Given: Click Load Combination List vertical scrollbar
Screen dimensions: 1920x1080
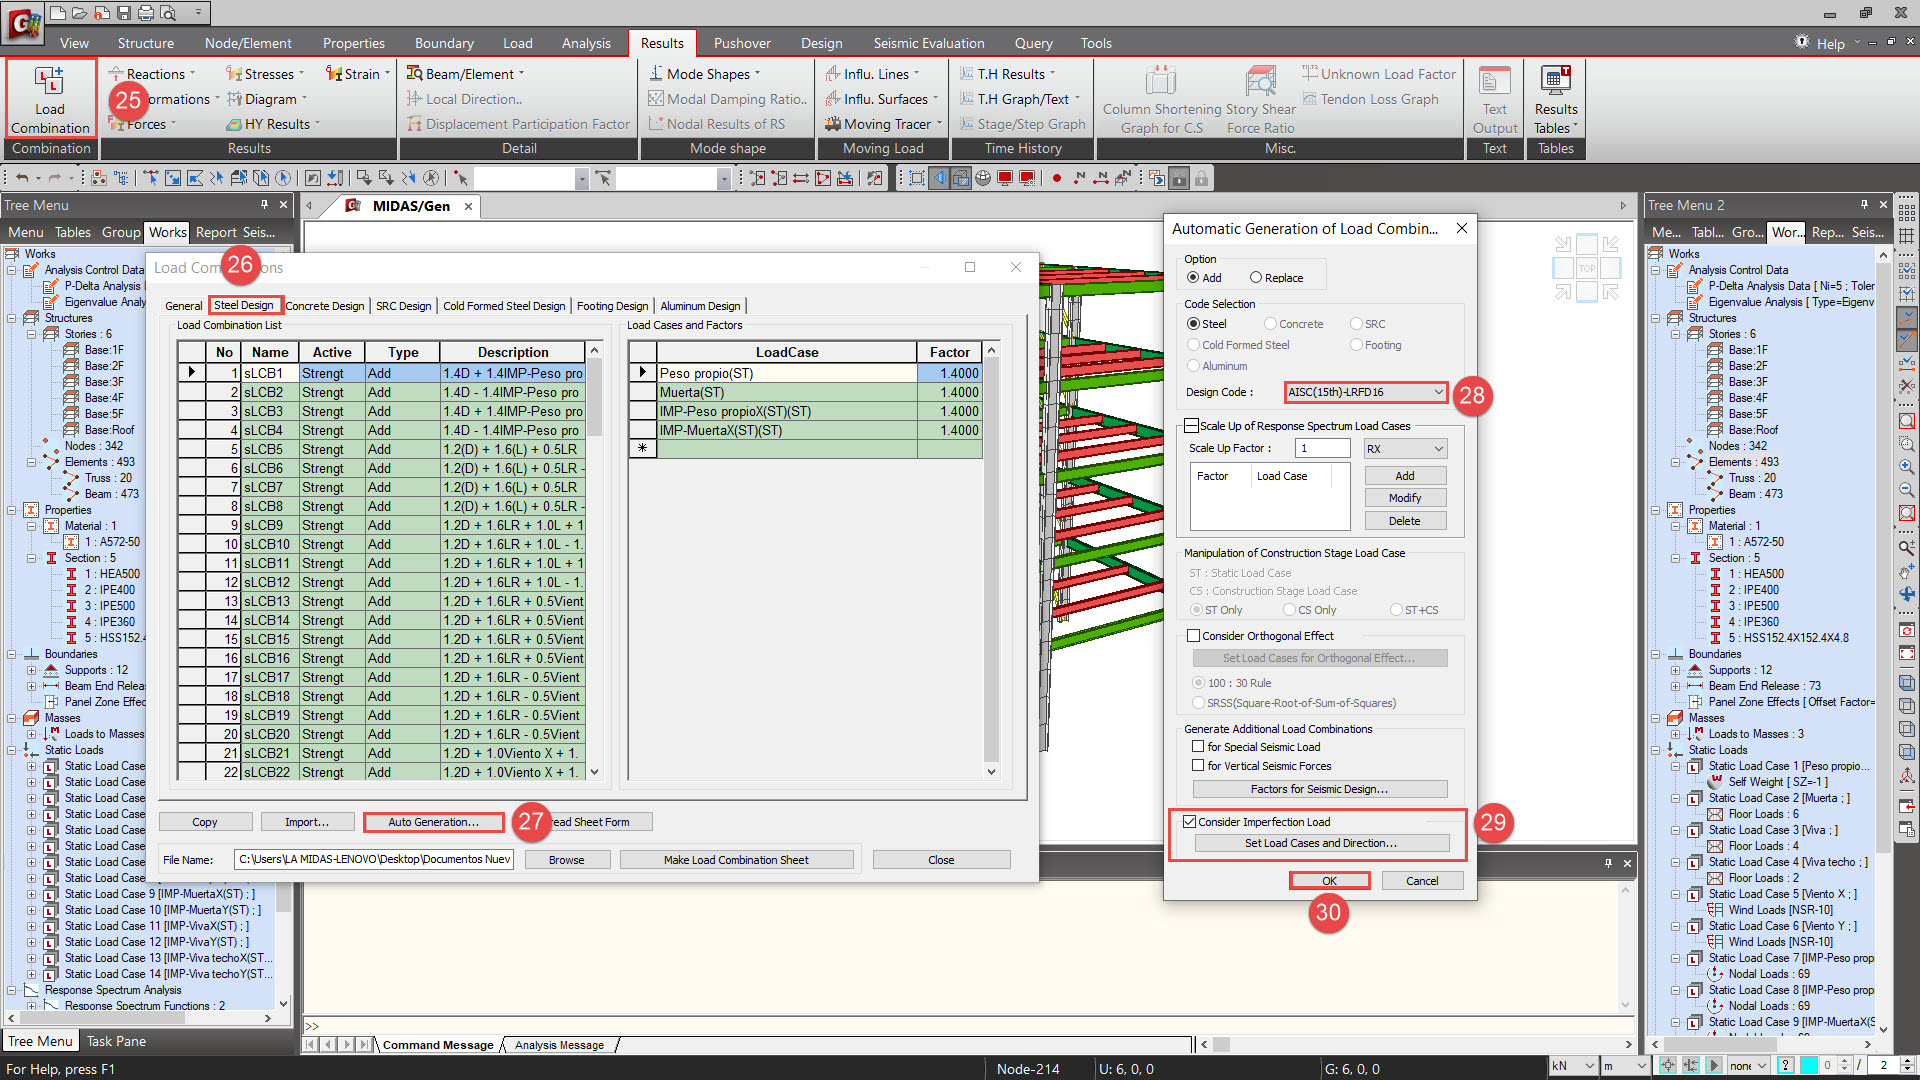Looking at the screenshot, I should (594, 560).
